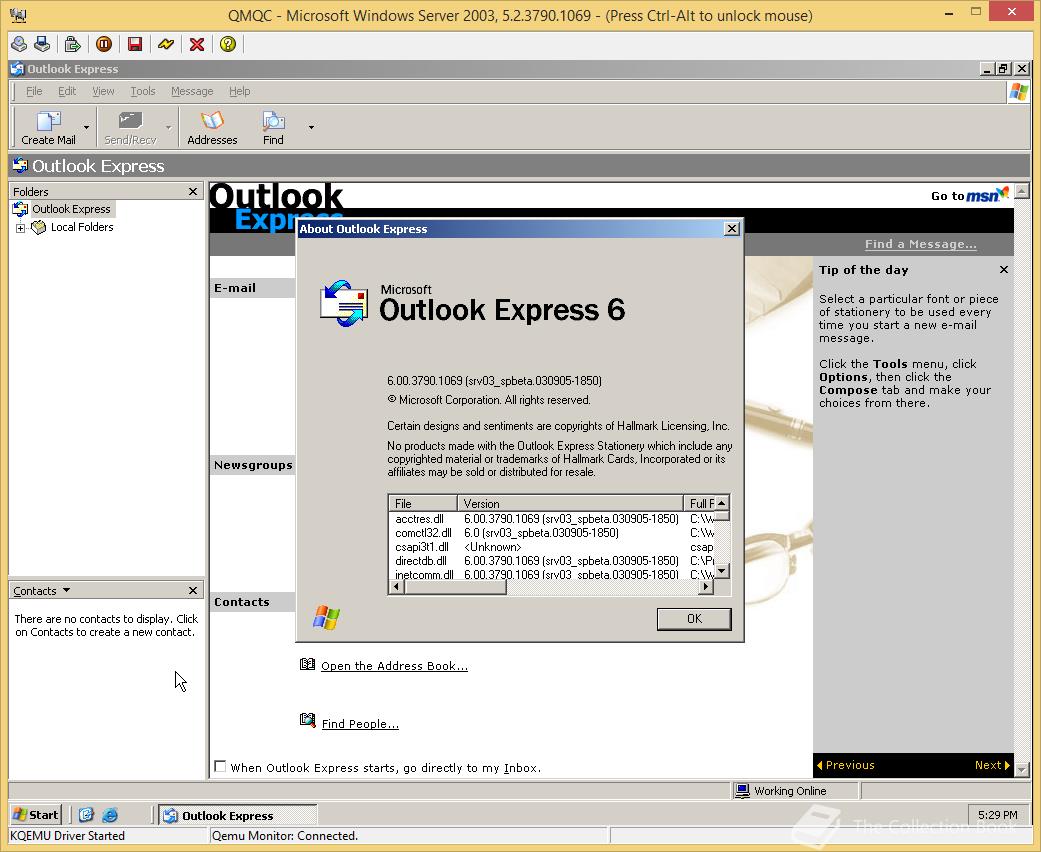1041x852 pixels.
Task: Show Previous tip of the day
Action: coord(846,765)
